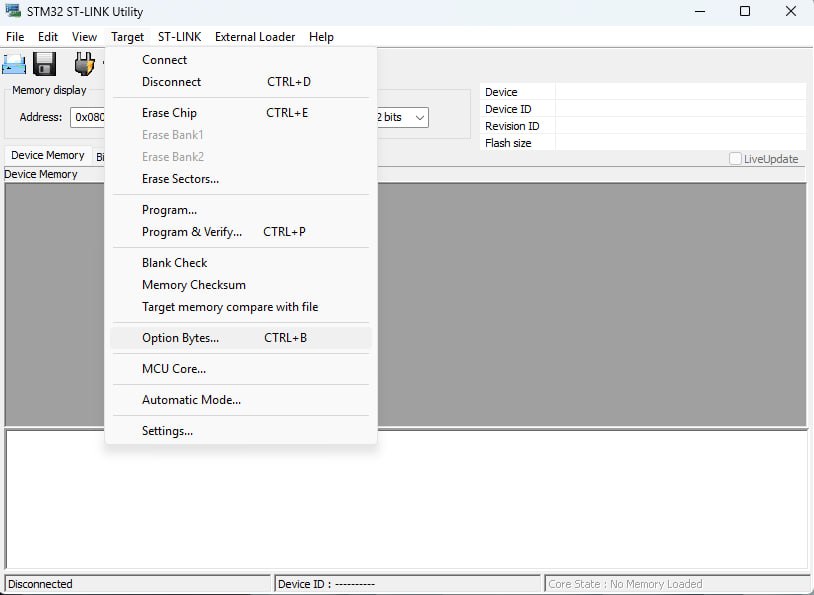The height and width of the screenshot is (595, 814).
Task: Choose Disconnect from the Target menu
Action: coord(241,82)
